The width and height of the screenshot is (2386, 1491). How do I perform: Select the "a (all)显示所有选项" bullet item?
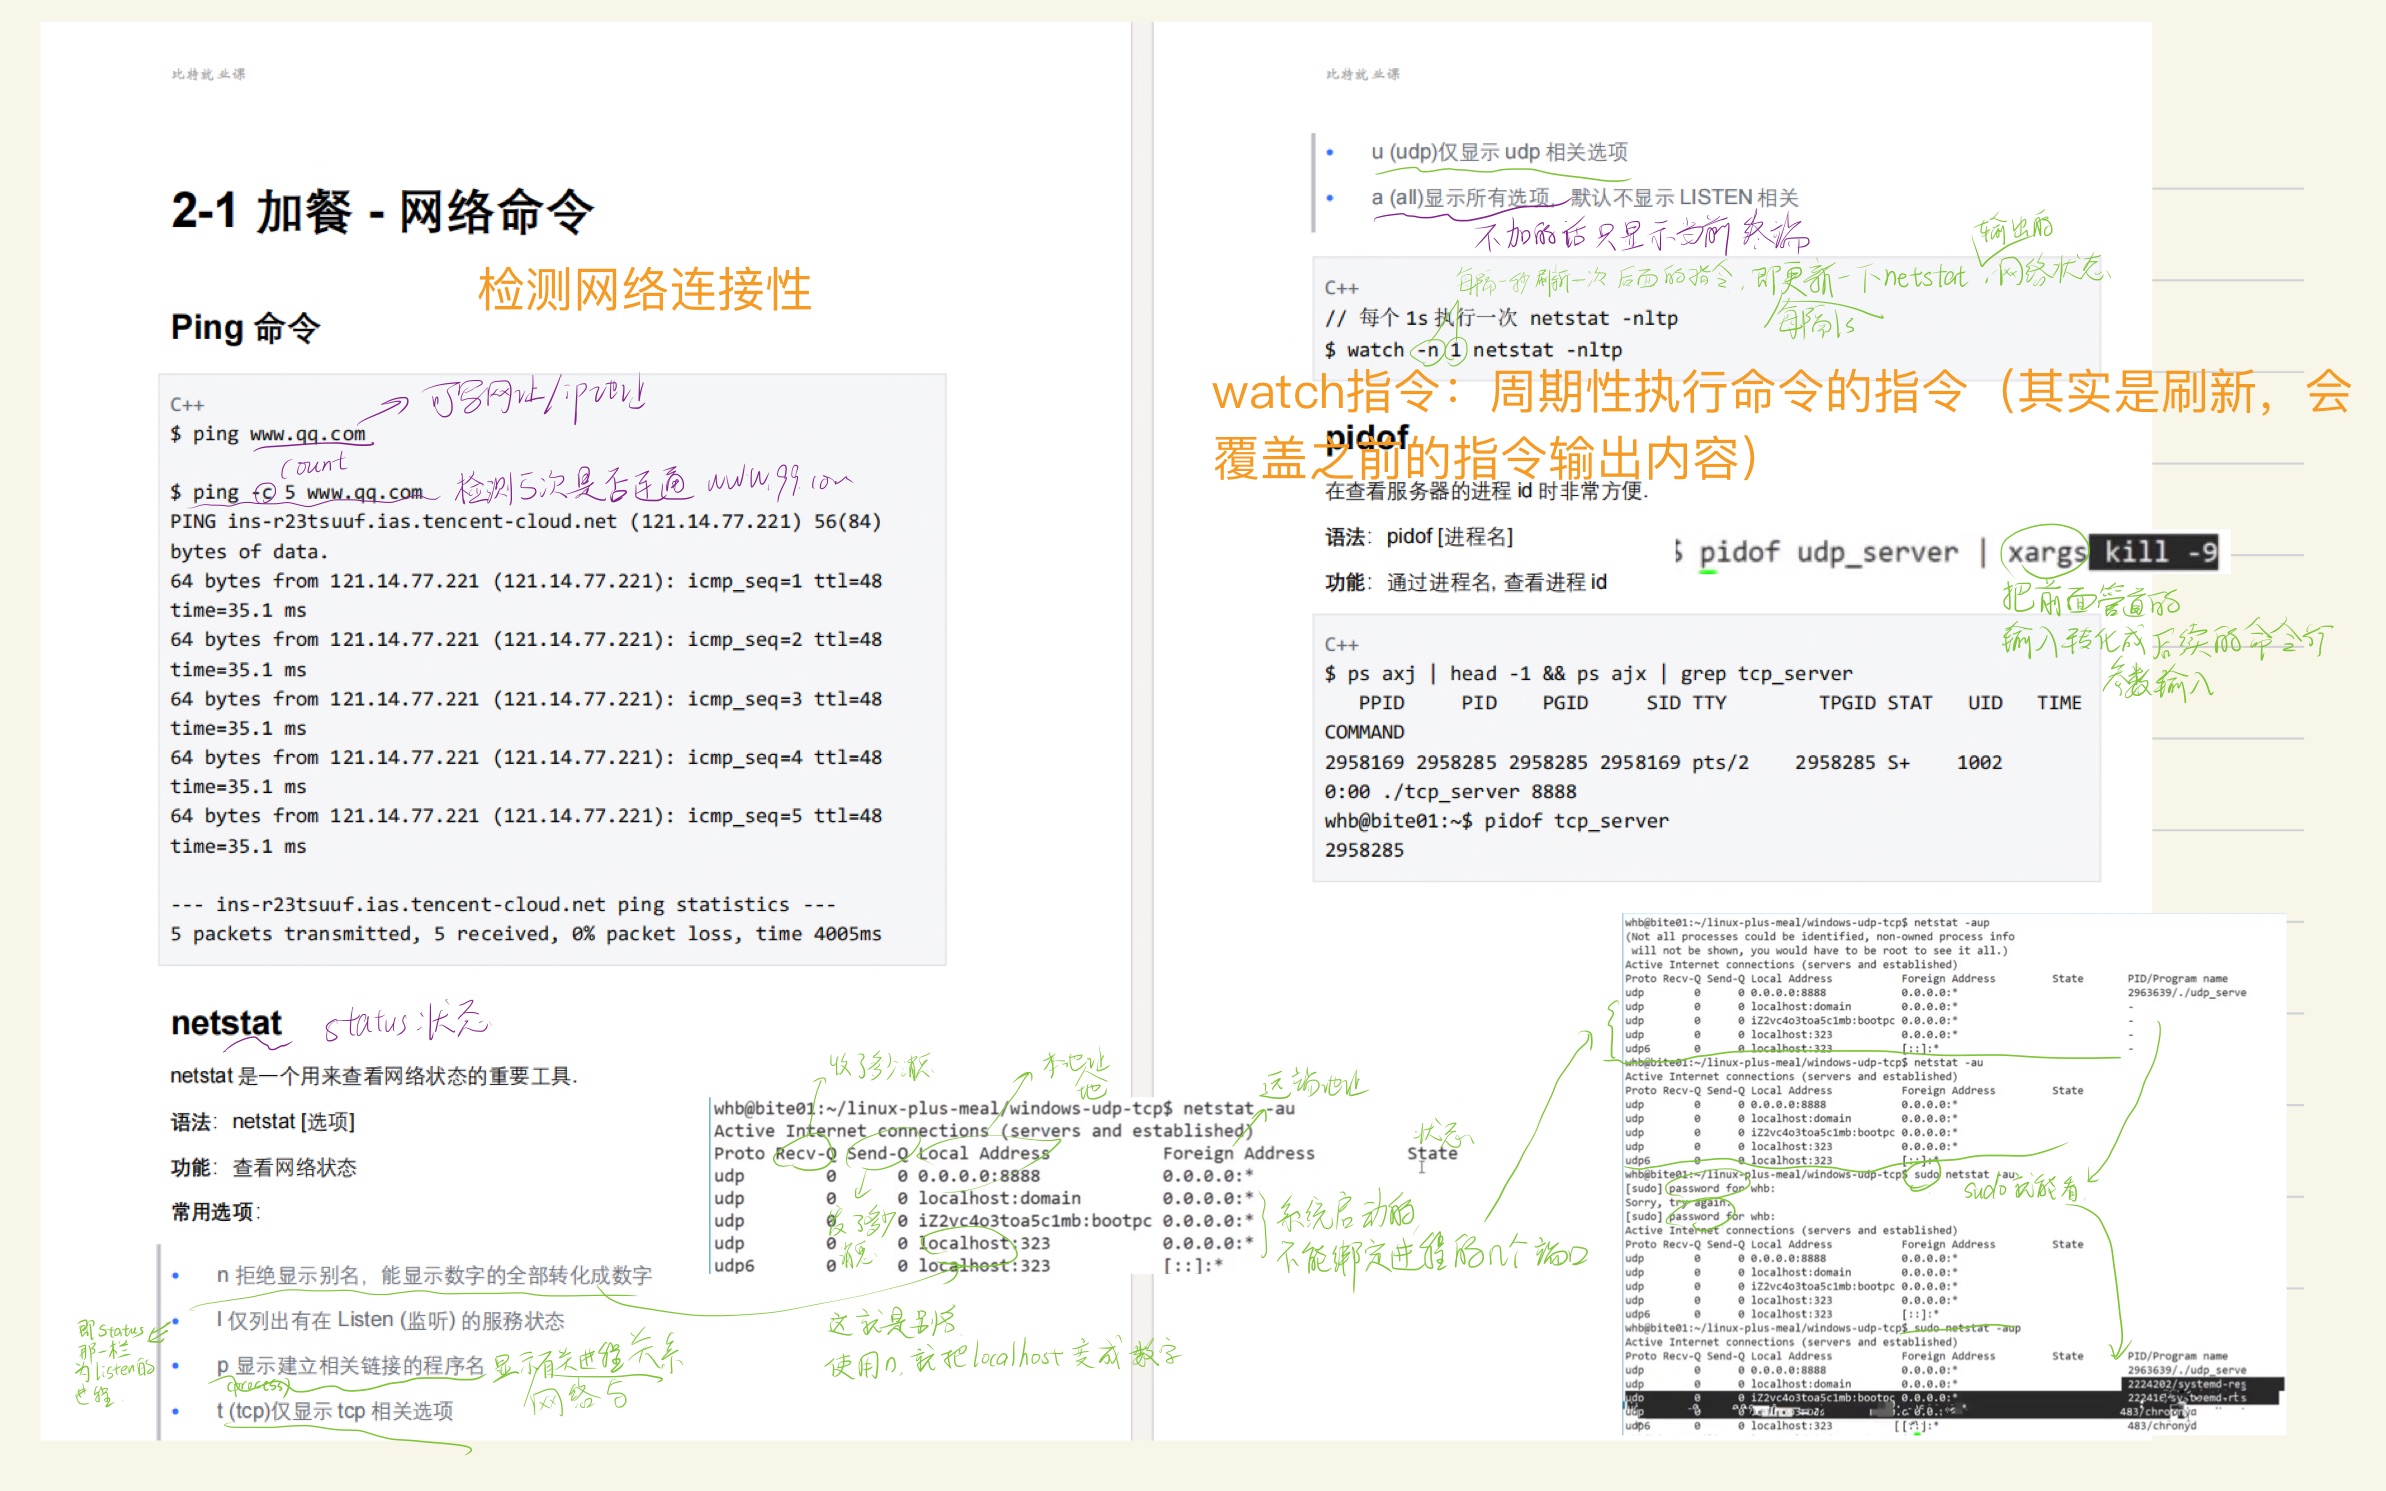coord(1583,198)
